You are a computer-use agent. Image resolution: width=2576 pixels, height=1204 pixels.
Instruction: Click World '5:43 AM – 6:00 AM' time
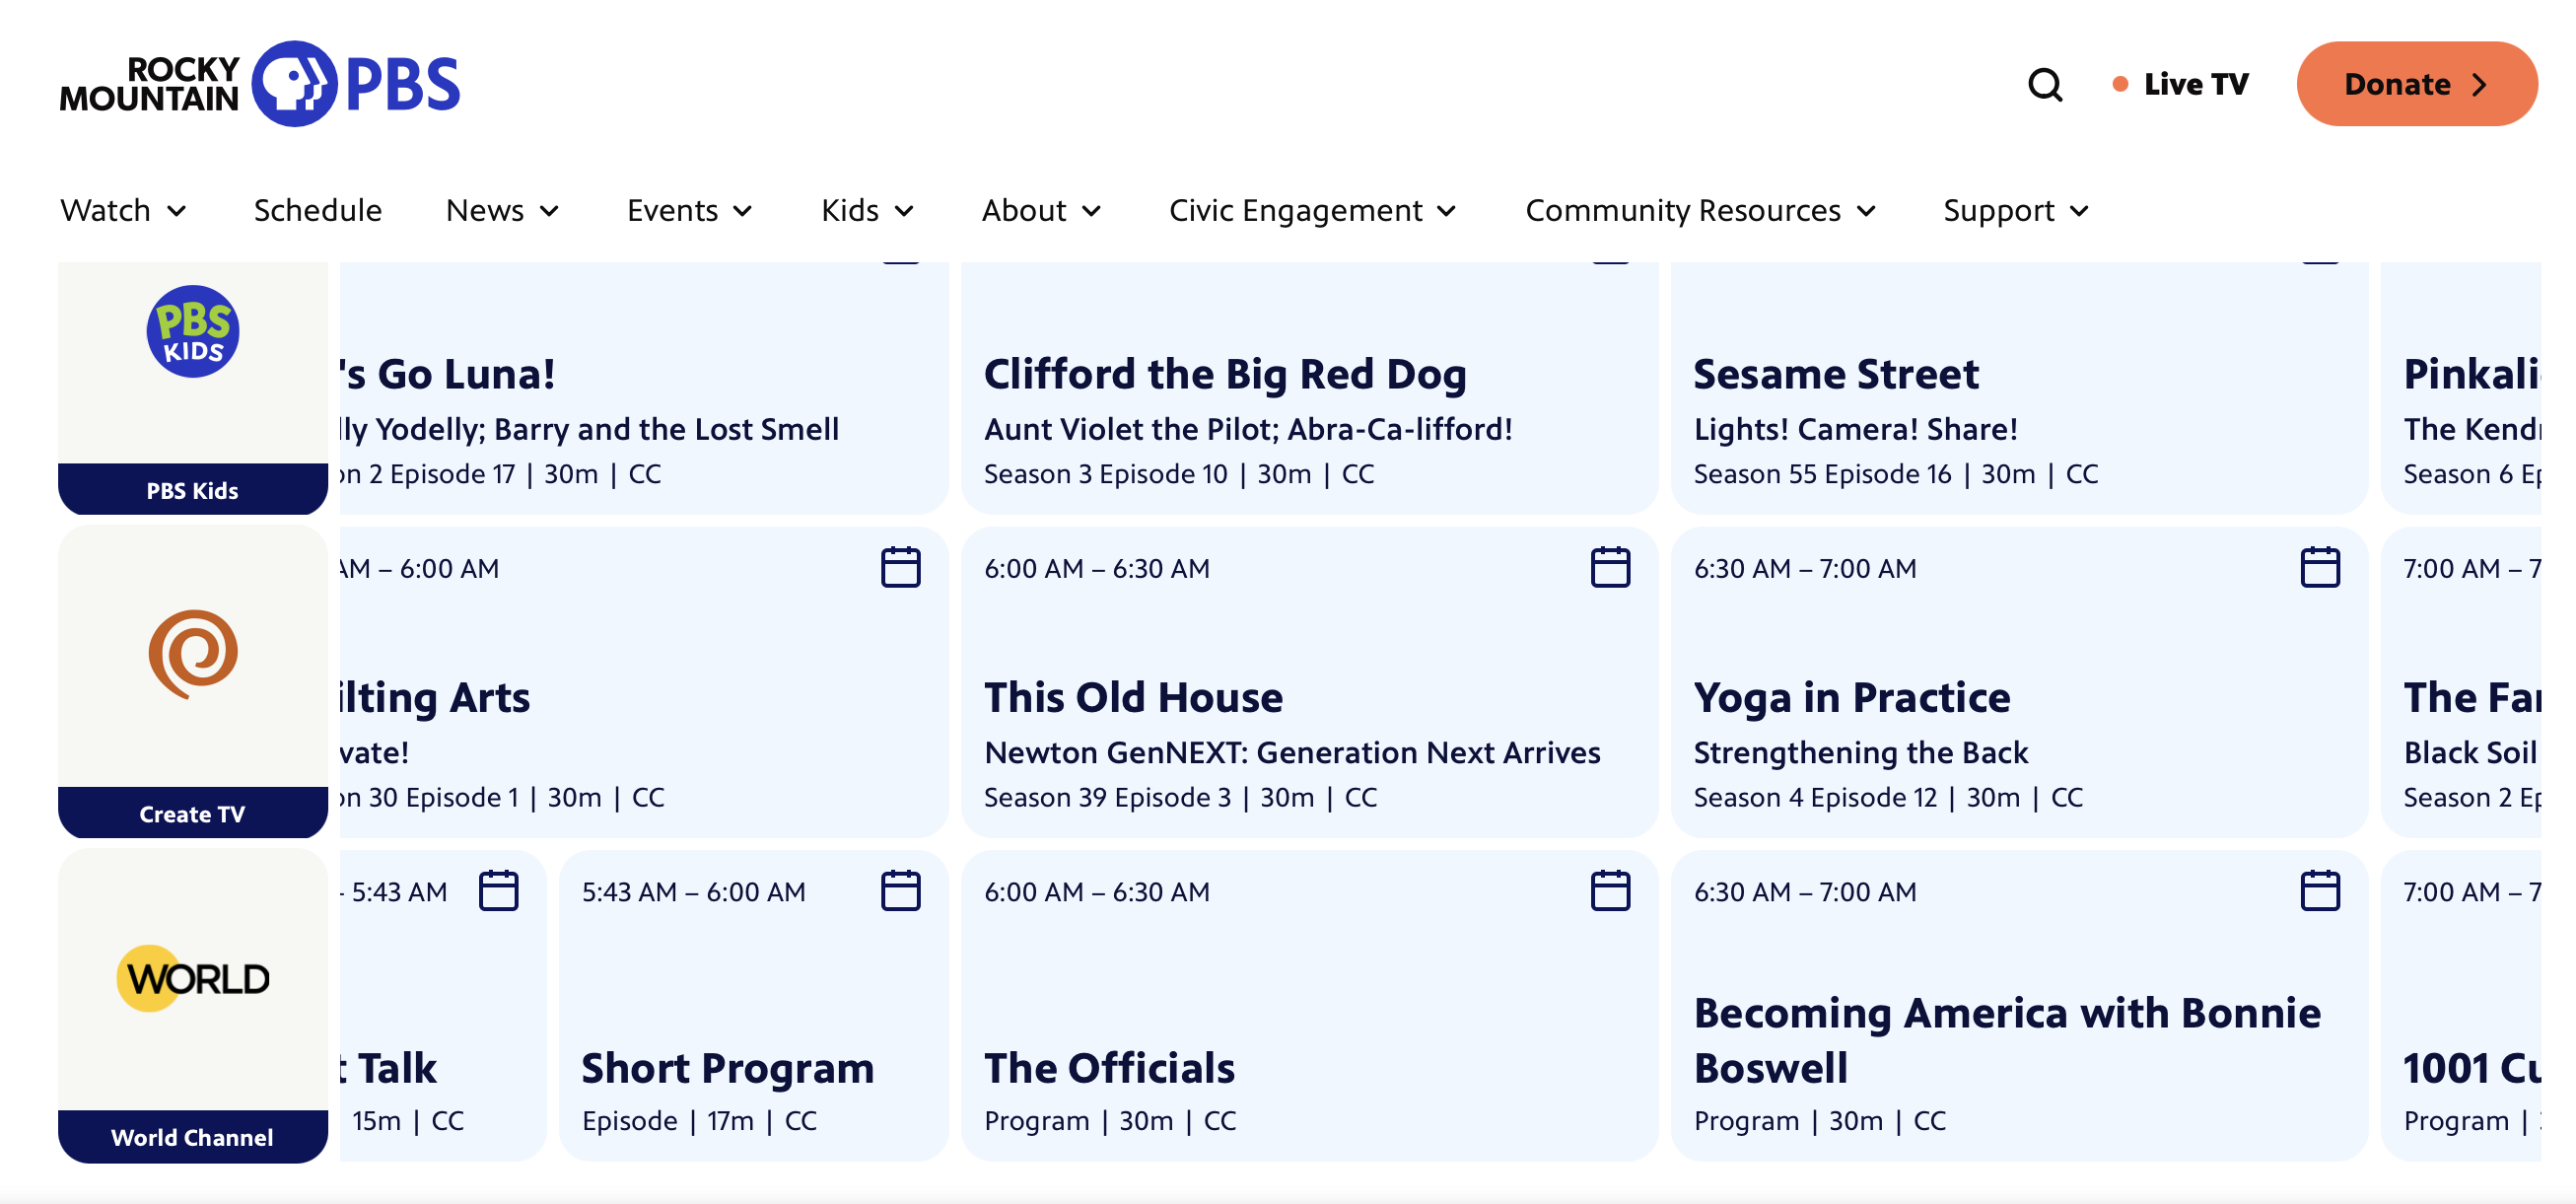click(693, 891)
